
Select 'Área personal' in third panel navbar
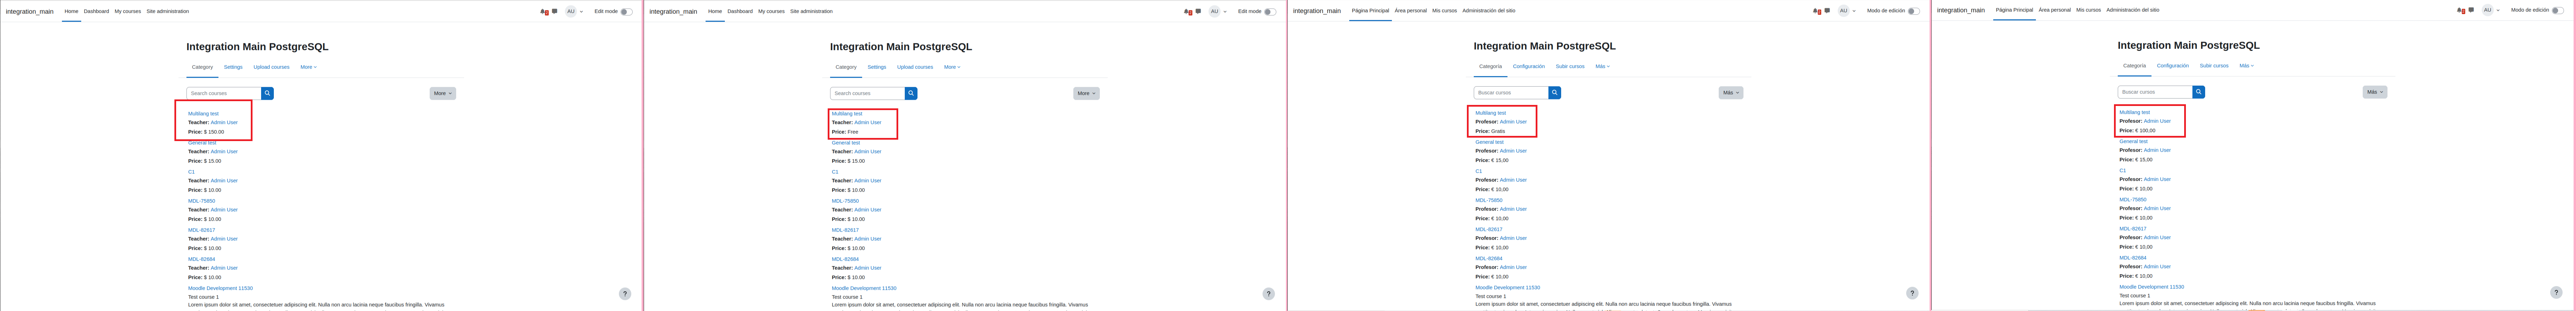point(1411,11)
